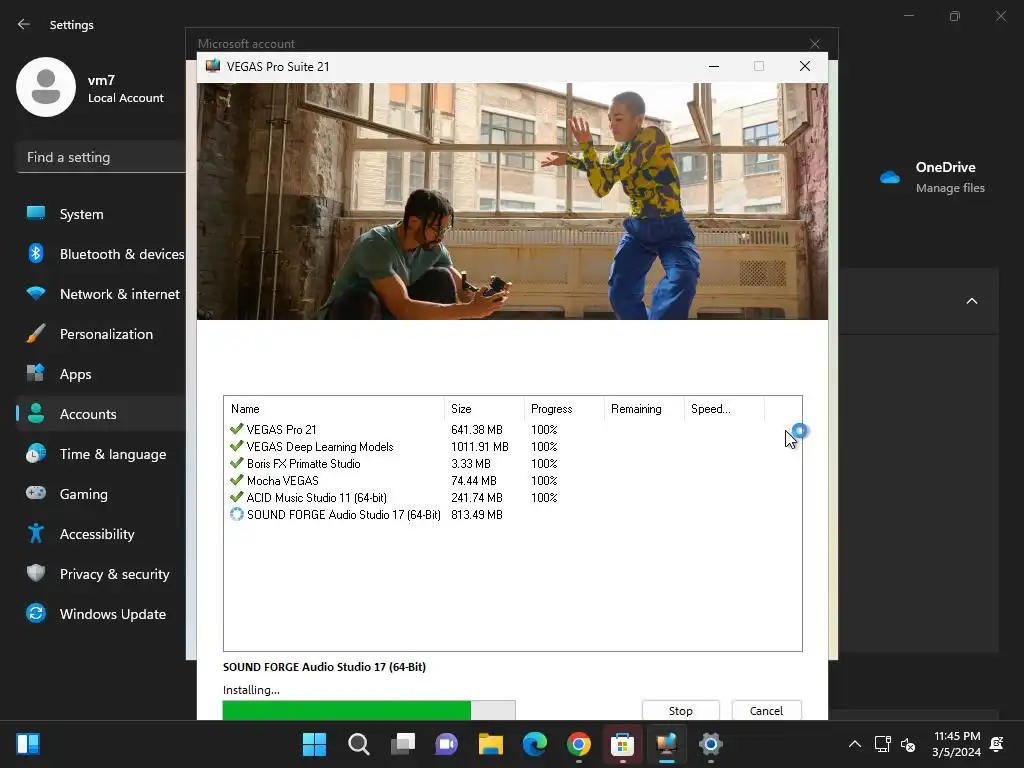Open Privacy & security settings
Viewport: 1024px width, 768px height.
pos(101,574)
